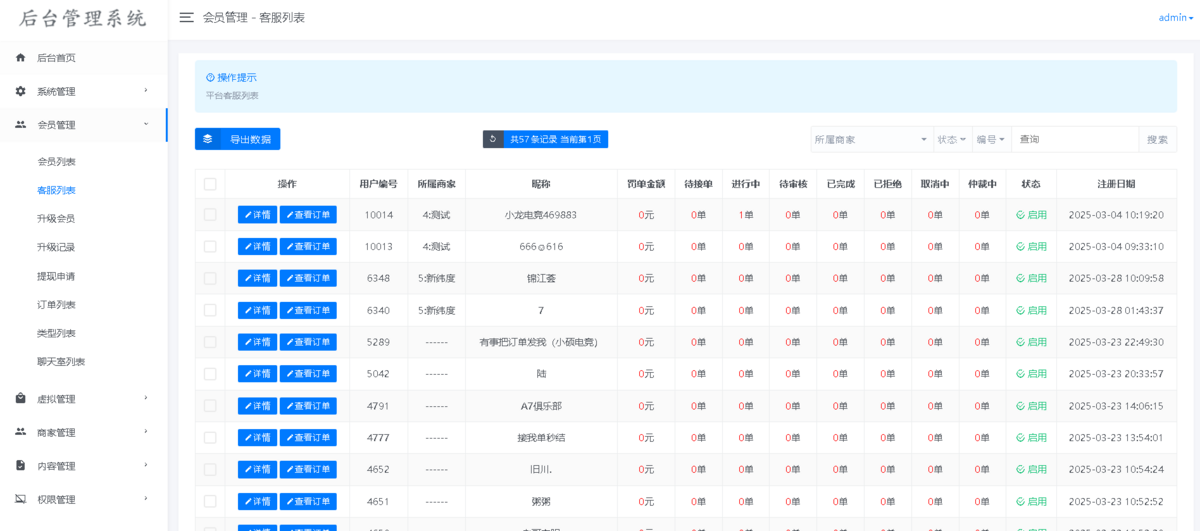Click the gear icon beside 系统管理
Viewport: 1200px width, 531px height.
(20, 91)
